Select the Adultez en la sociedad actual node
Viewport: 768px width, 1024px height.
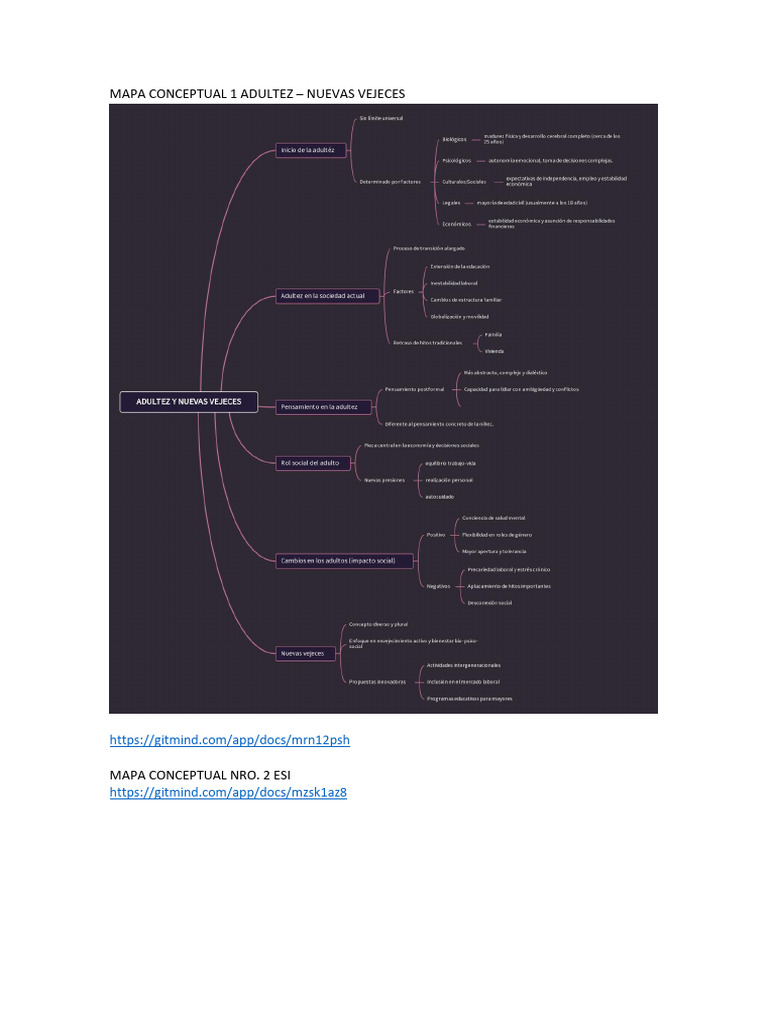point(323,296)
